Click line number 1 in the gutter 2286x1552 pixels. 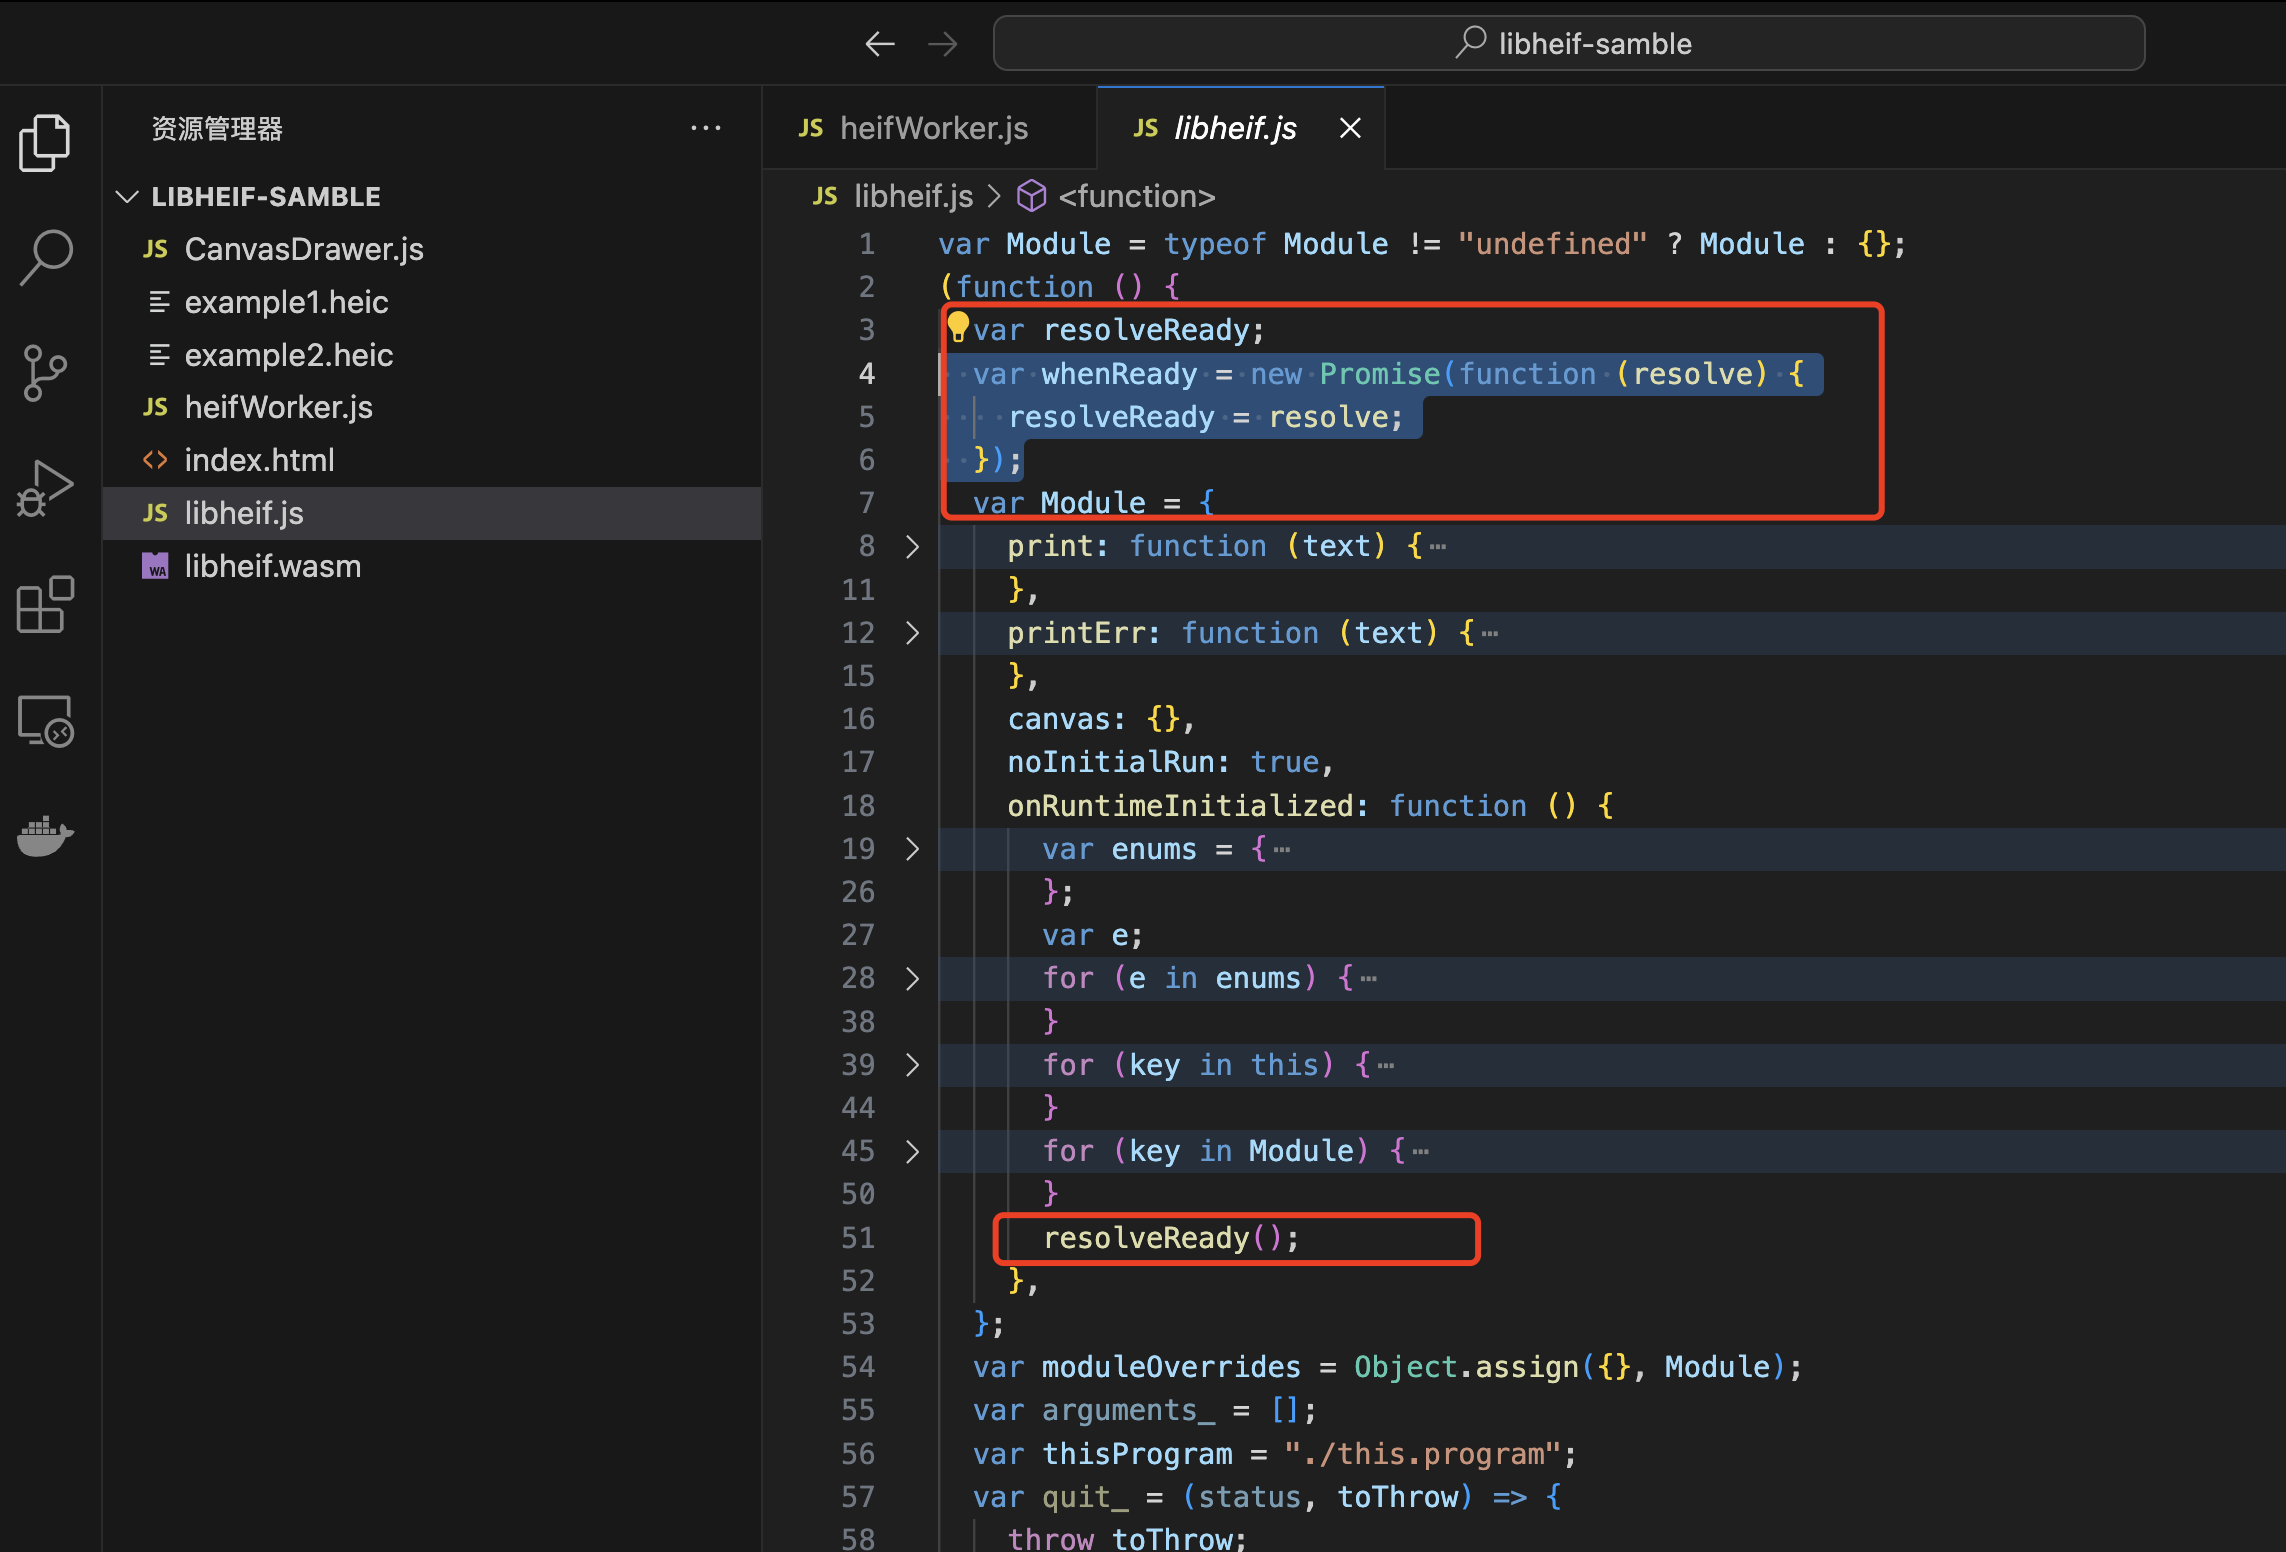click(x=867, y=244)
